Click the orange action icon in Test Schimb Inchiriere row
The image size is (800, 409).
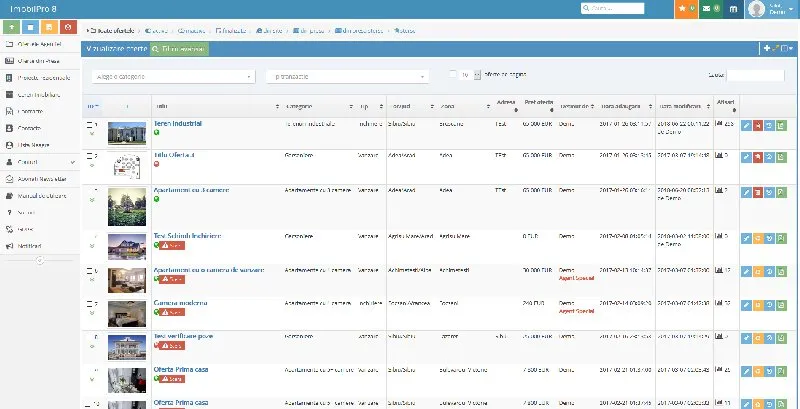(x=758, y=238)
